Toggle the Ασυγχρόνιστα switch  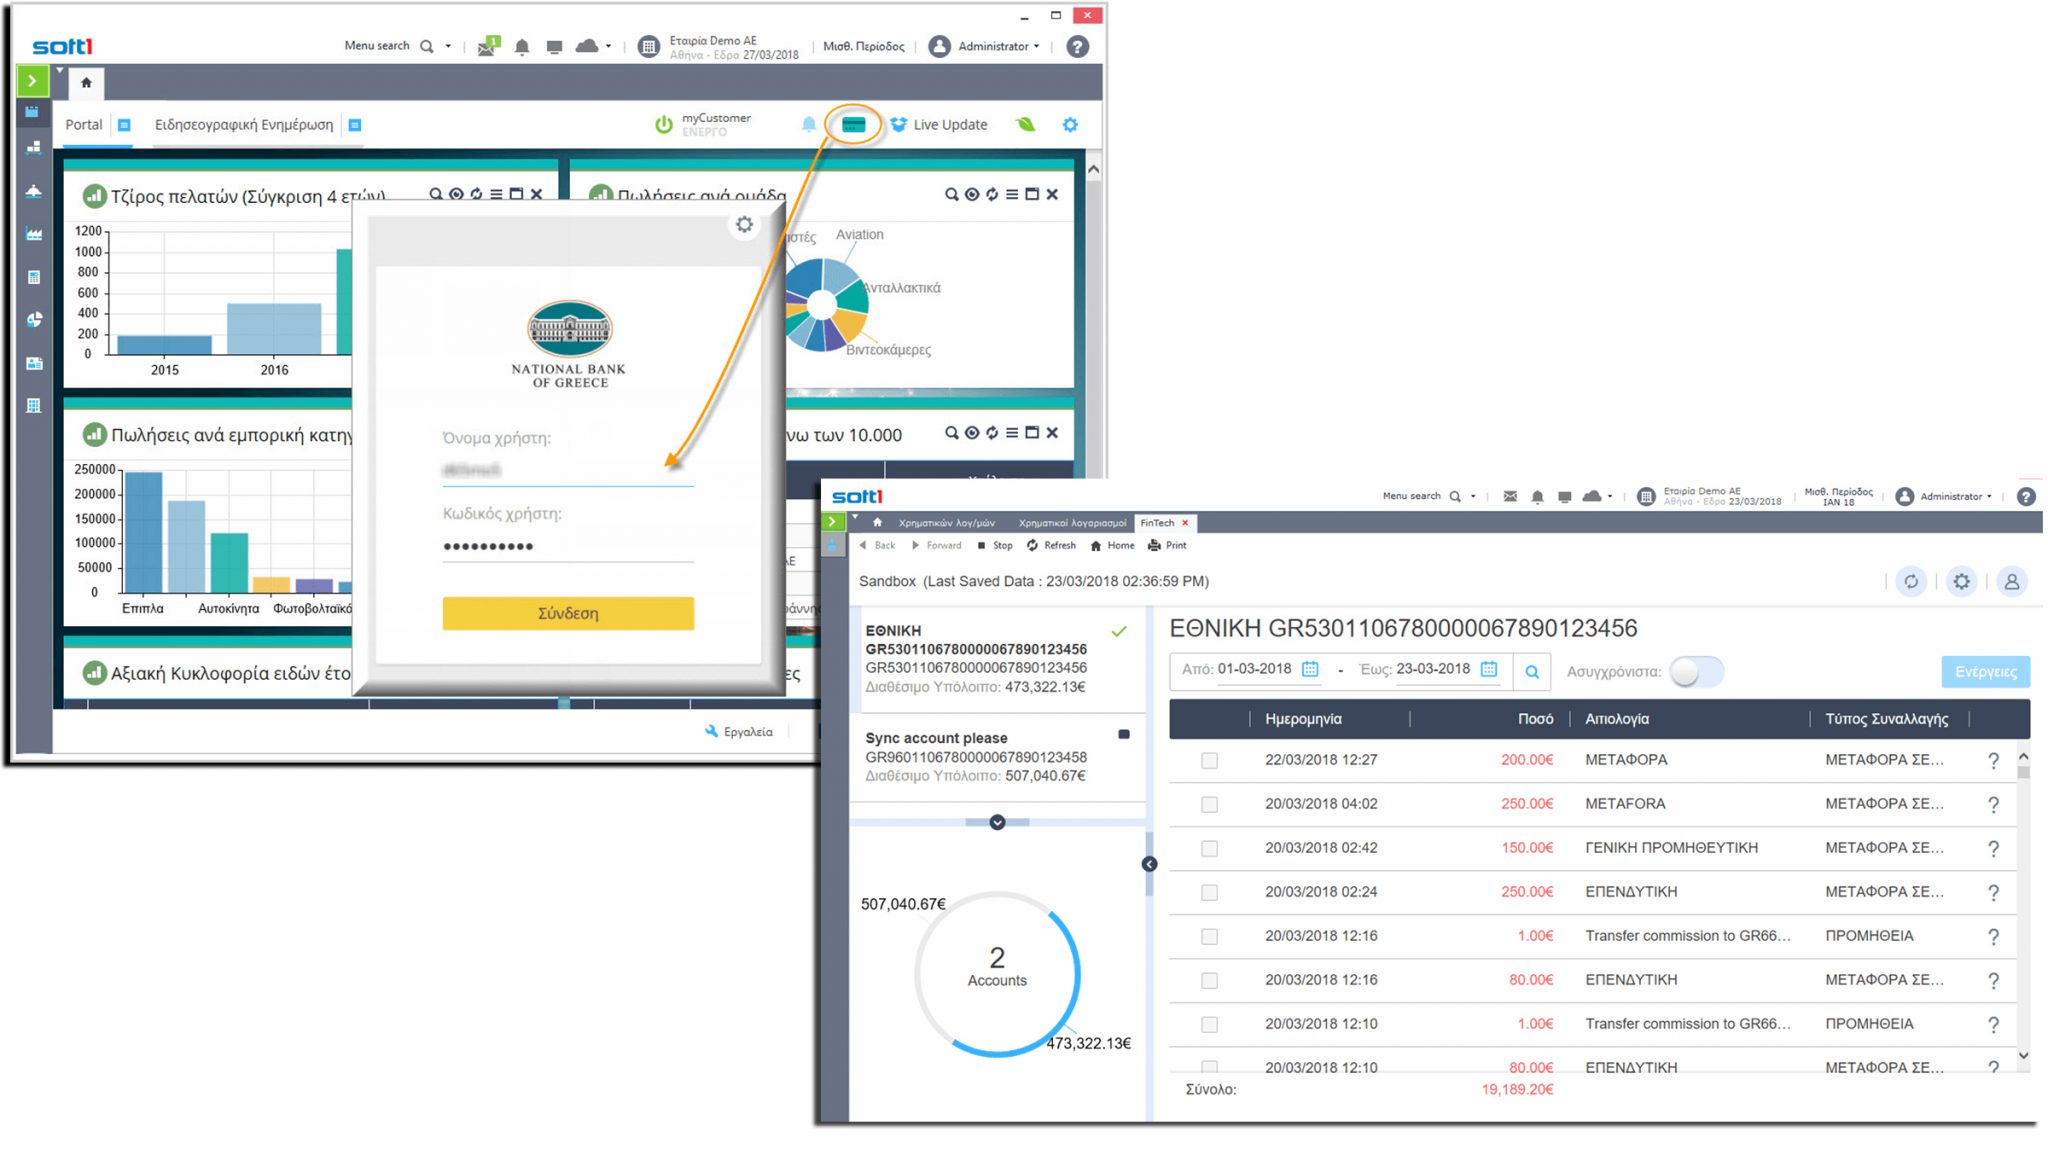coord(1696,672)
